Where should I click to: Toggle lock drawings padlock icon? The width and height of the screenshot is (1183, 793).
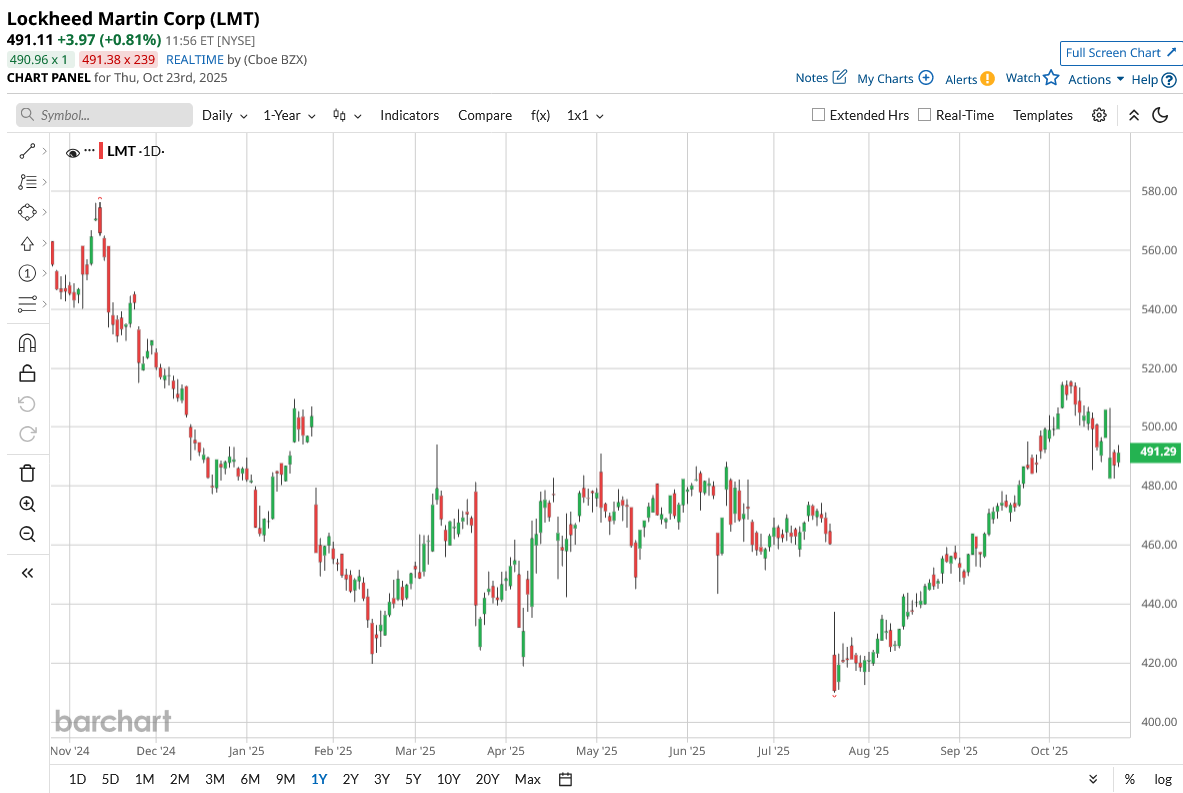click(x=27, y=373)
